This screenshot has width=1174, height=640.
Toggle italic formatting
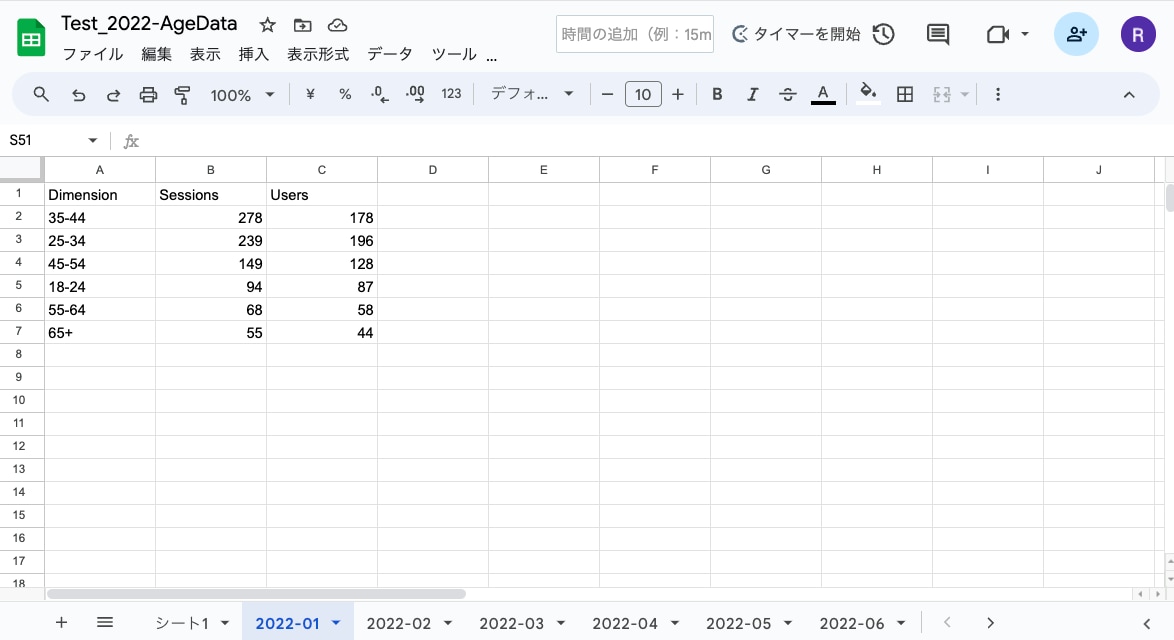pos(752,94)
